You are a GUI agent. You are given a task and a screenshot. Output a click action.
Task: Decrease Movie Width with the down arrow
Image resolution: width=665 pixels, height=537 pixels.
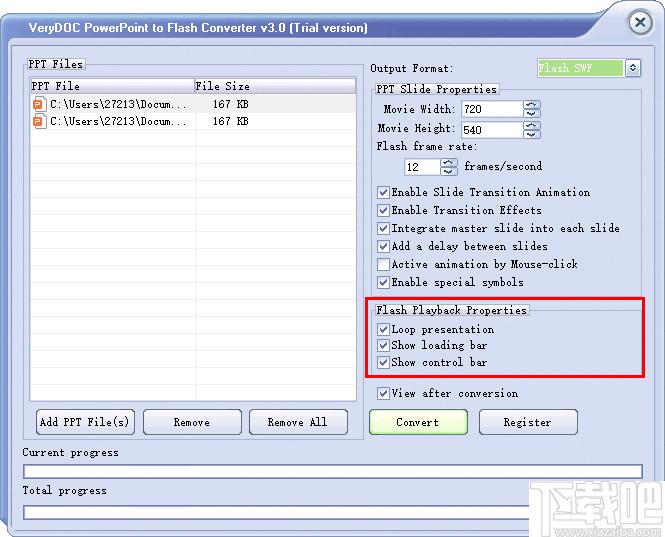[531, 113]
